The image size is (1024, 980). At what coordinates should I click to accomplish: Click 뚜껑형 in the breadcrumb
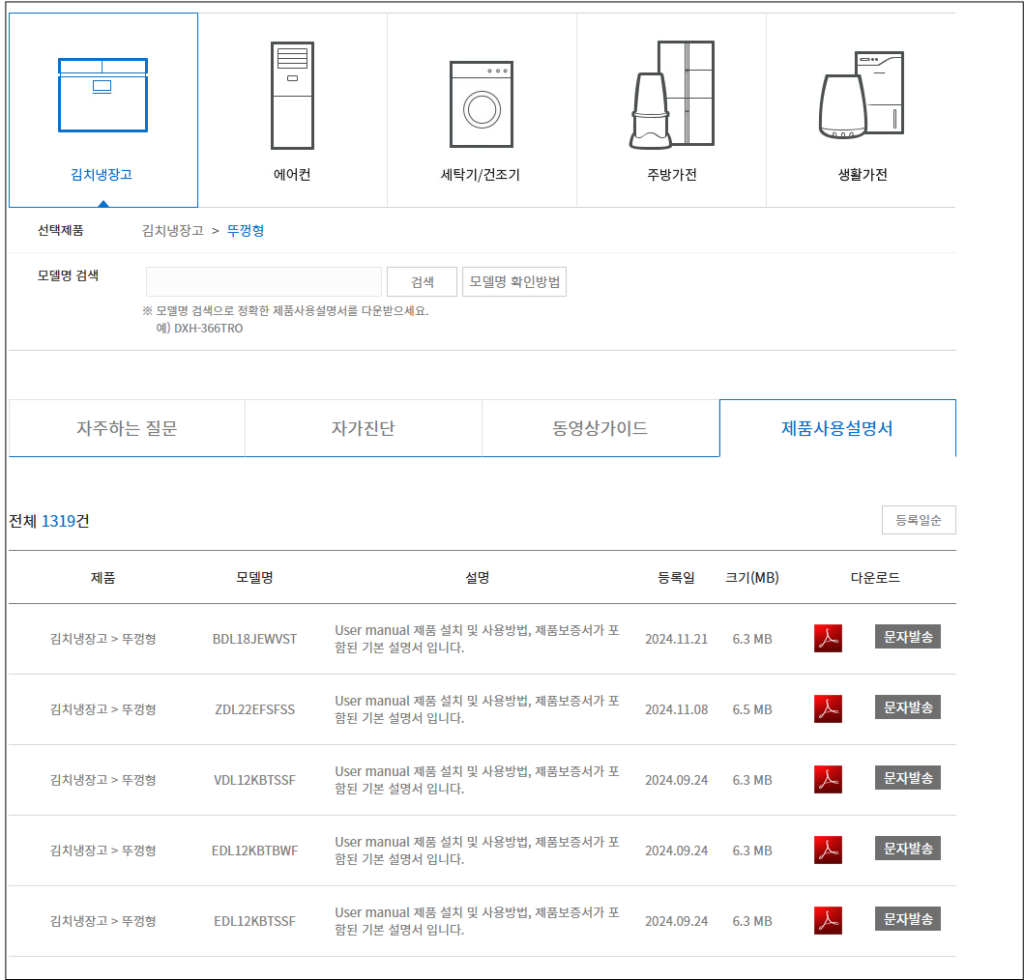246,230
